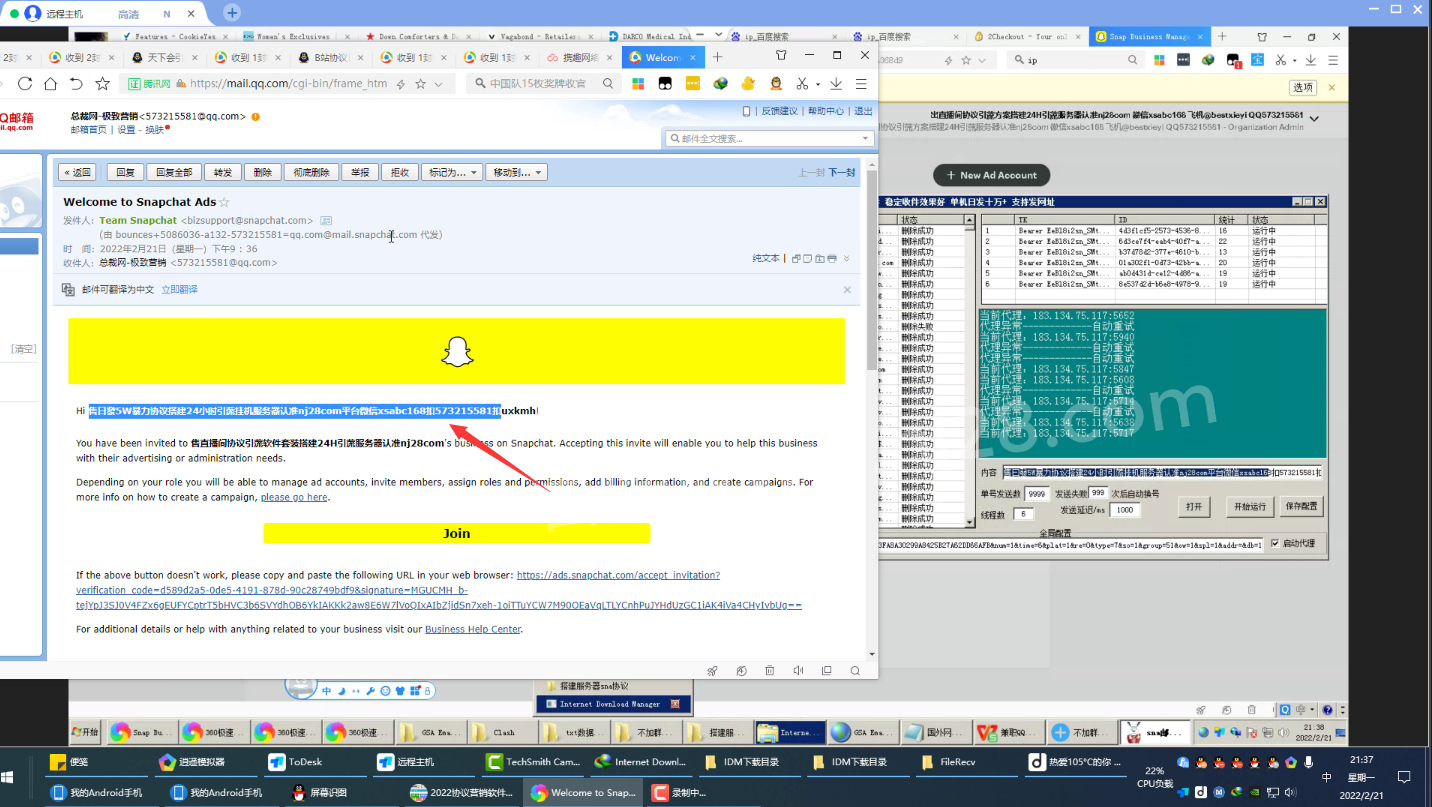The height and width of the screenshot is (807, 1432).
Task: Expand the Snapchat organization chevron
Action: tap(1314, 119)
